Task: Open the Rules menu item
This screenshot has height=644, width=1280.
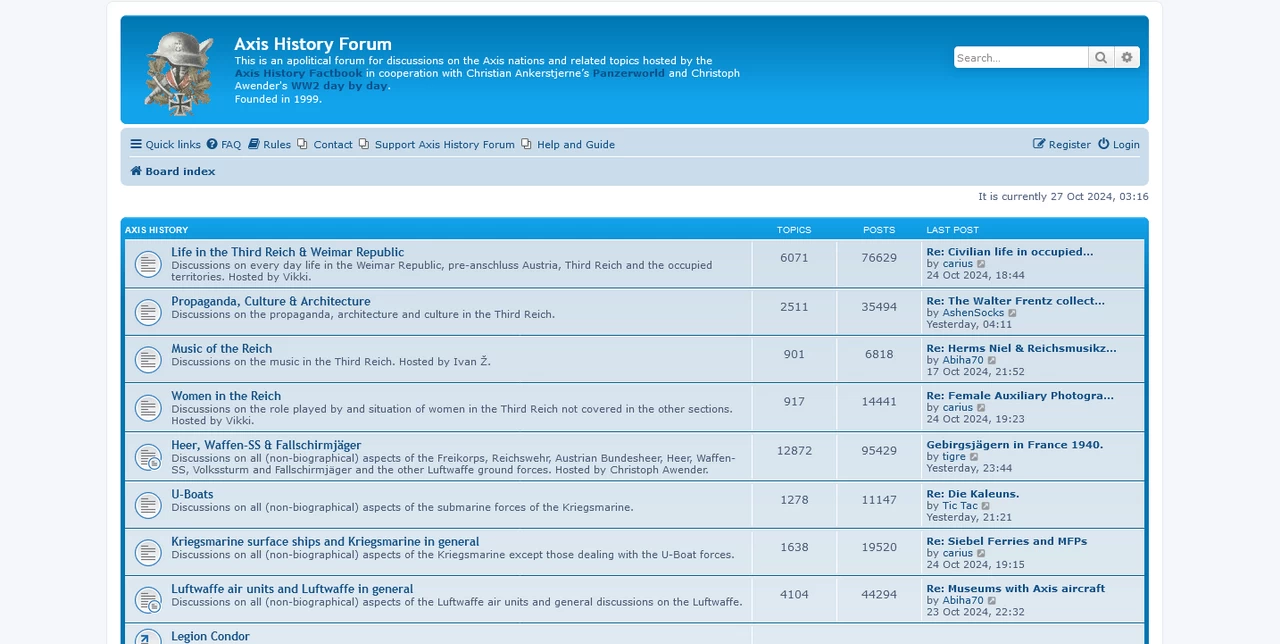Action: pos(270,145)
